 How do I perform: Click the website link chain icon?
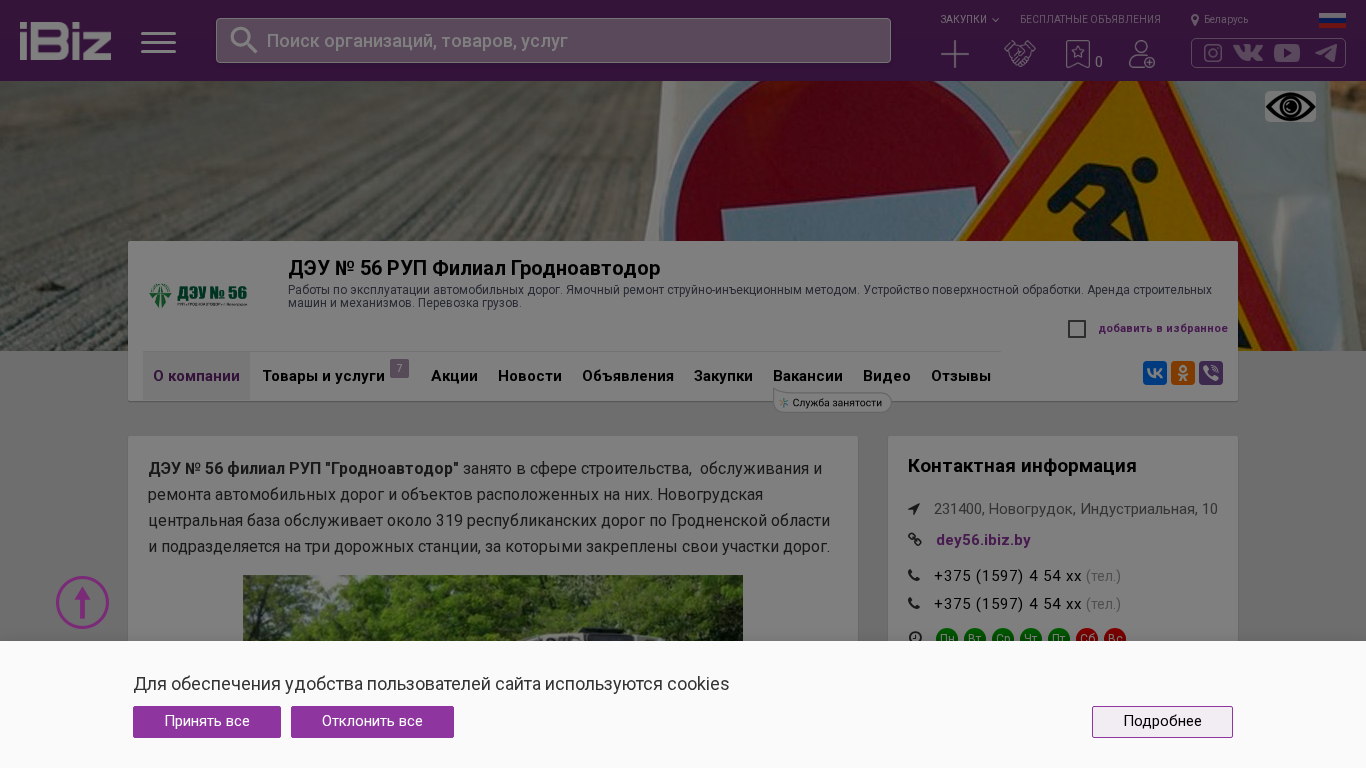[x=914, y=540]
